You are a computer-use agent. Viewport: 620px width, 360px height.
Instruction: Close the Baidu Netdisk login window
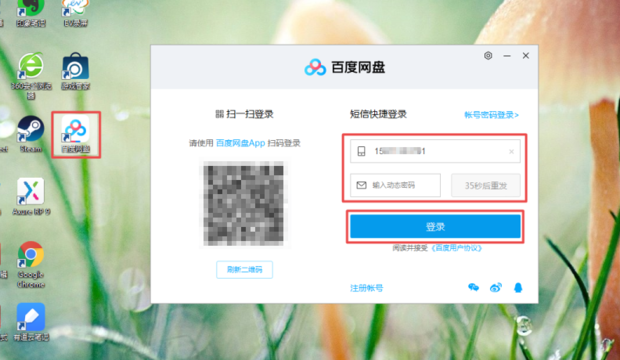tap(525, 56)
